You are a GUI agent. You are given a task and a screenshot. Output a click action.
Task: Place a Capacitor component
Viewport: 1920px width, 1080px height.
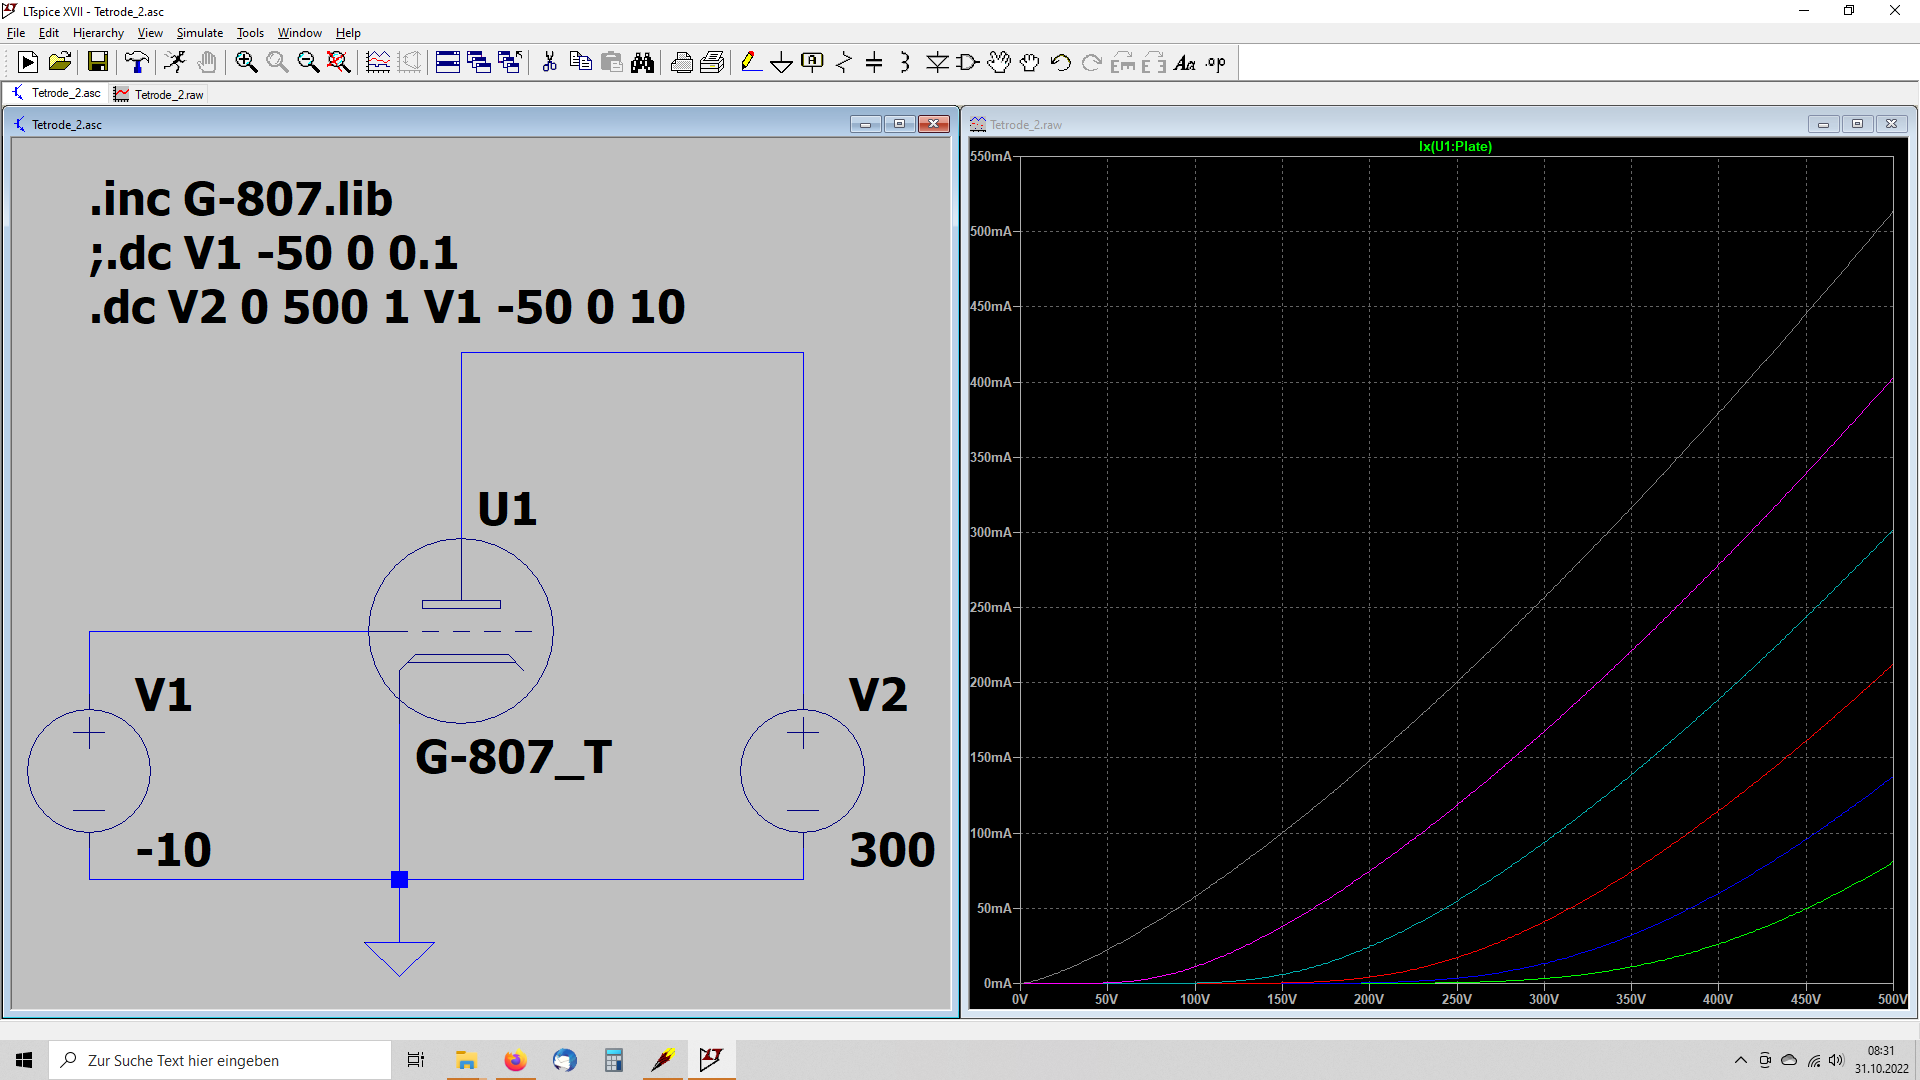click(874, 63)
